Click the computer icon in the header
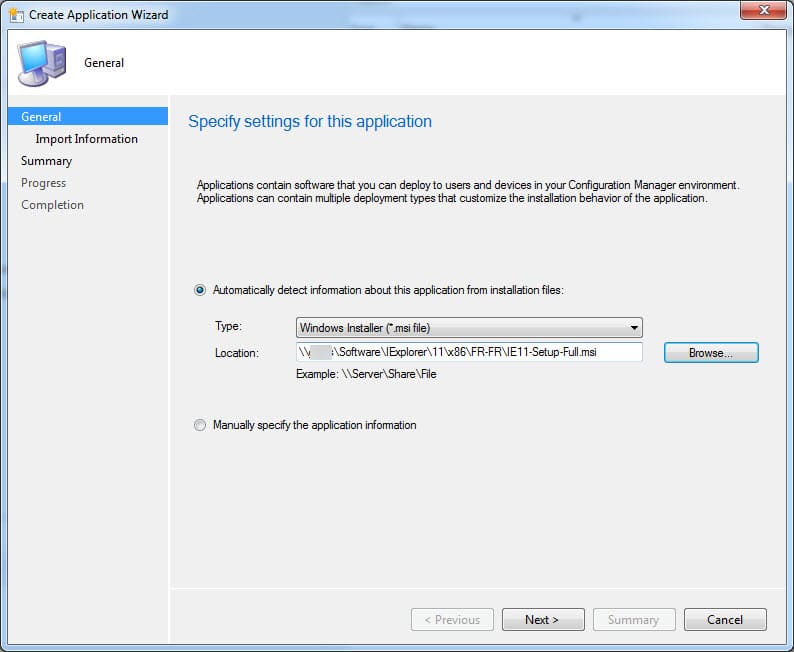Screen dimensions: 794x652 (x=41, y=63)
